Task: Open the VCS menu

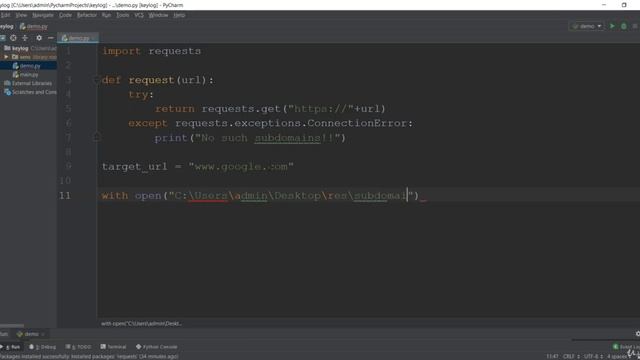Action: coord(139,15)
